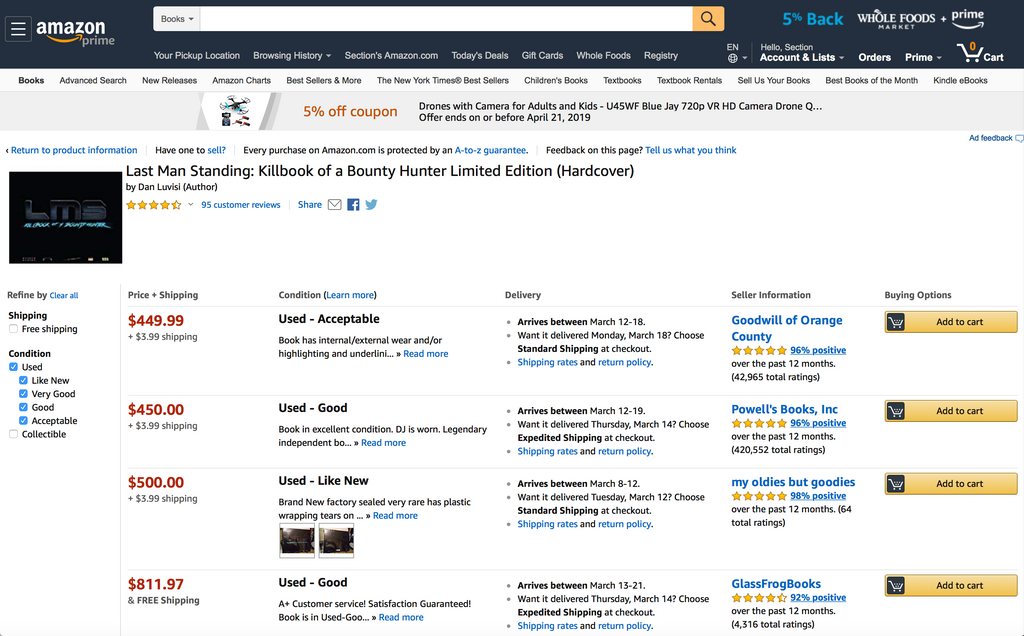Screen dimensions: 1024x636
Task: Check the Collectible filter
Action: [13, 434]
